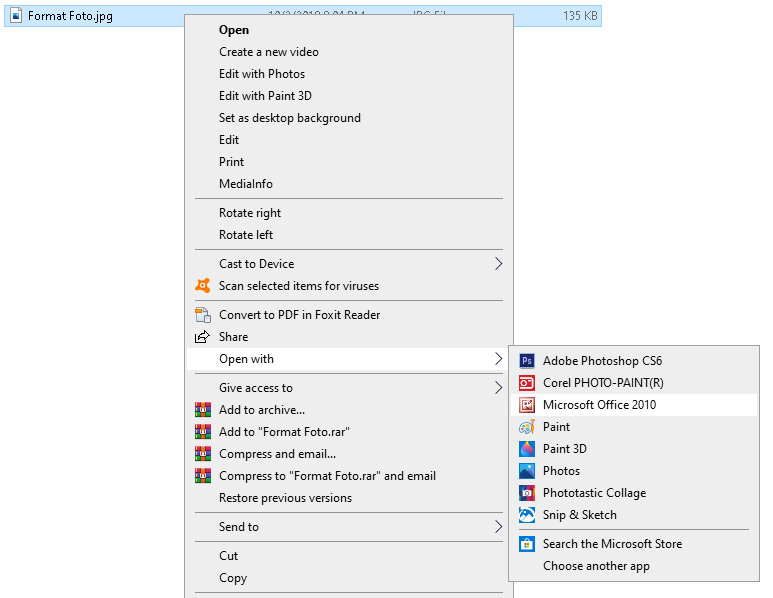Expand the Cast to Device submenu arrow
This screenshot has height=598, width=773.
tap(498, 264)
